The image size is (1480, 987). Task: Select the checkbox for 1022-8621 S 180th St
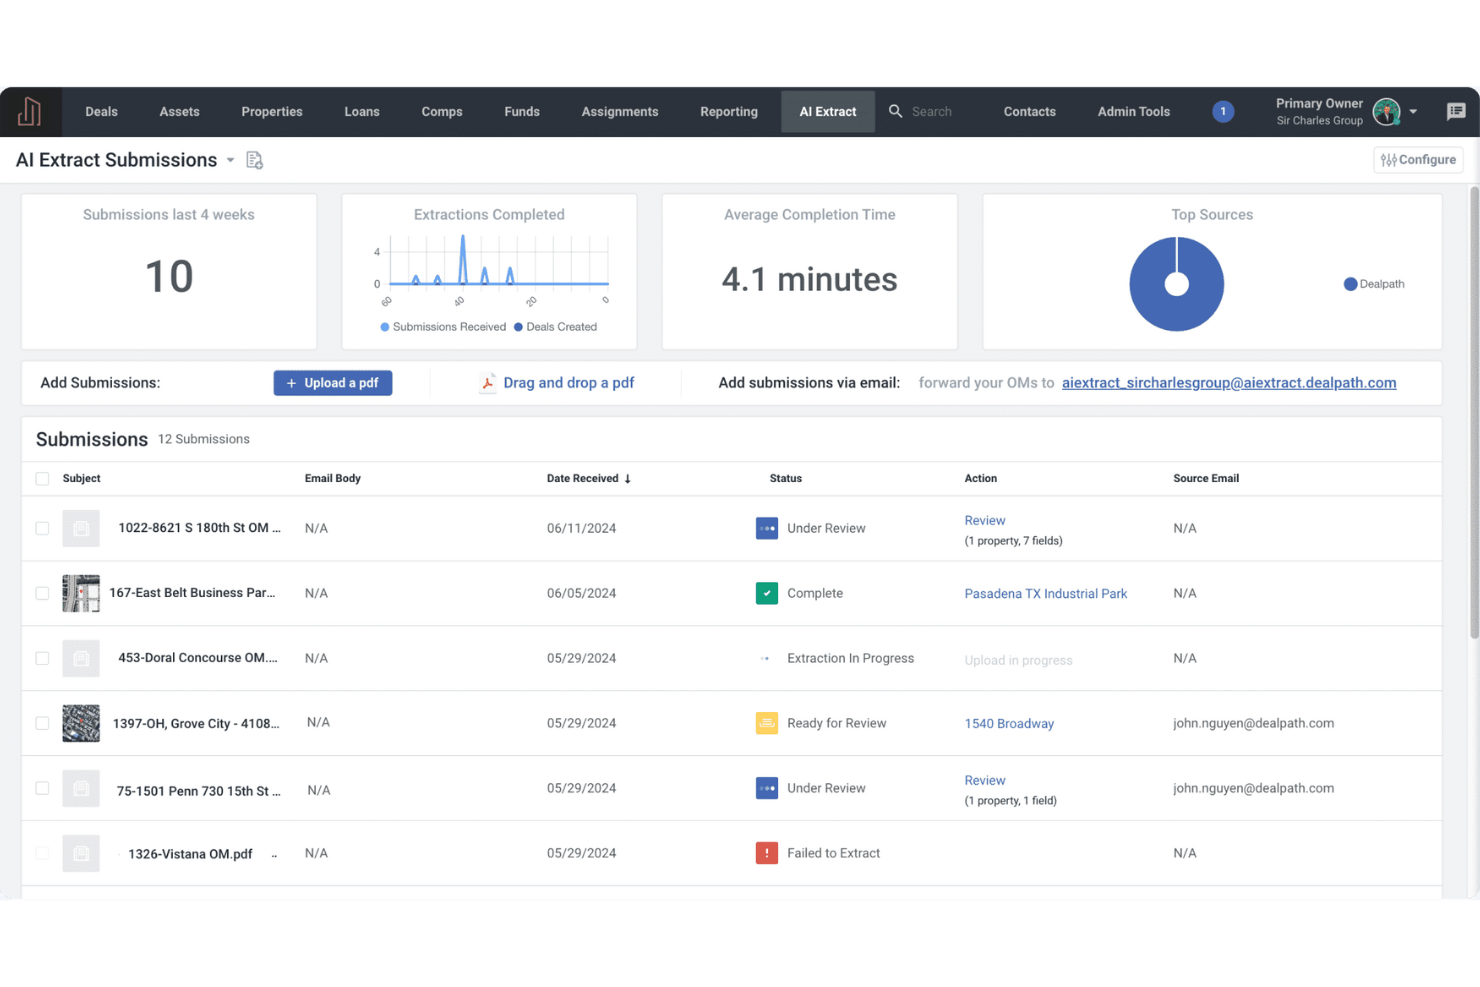(42, 528)
